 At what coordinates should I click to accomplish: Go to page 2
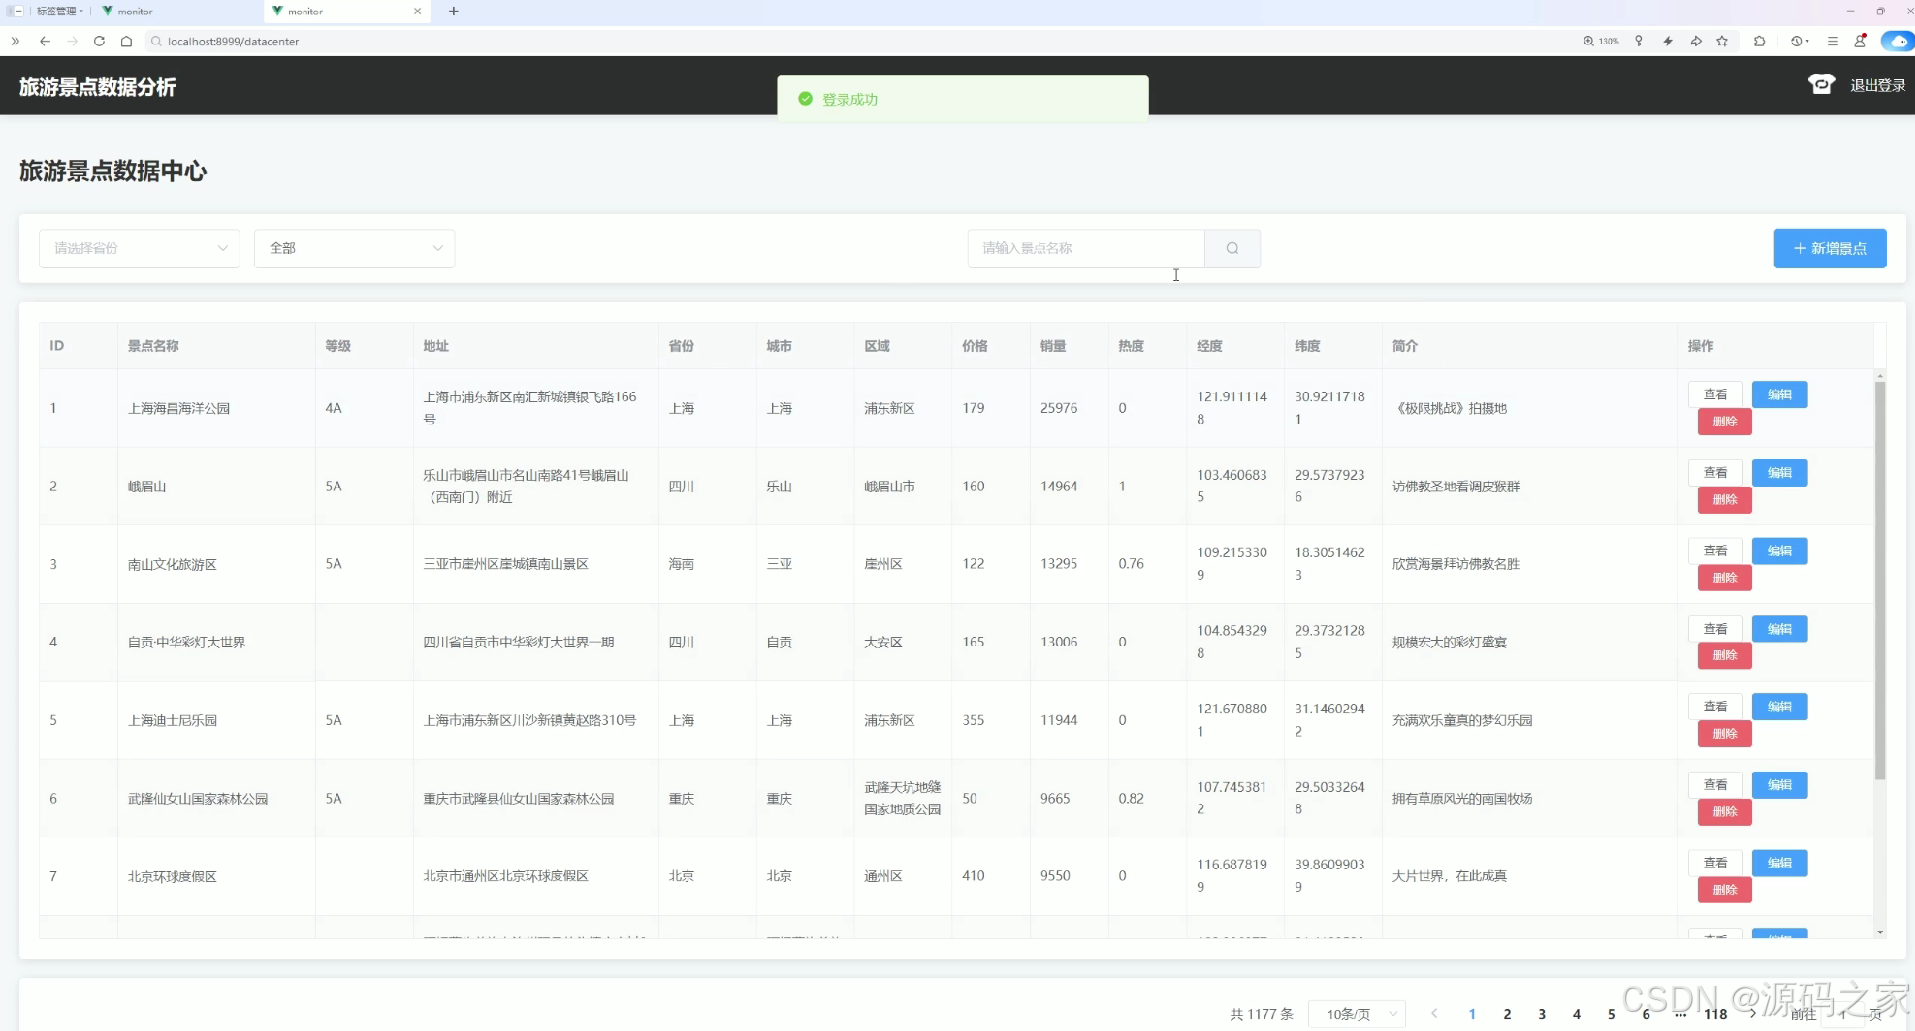1507,1014
